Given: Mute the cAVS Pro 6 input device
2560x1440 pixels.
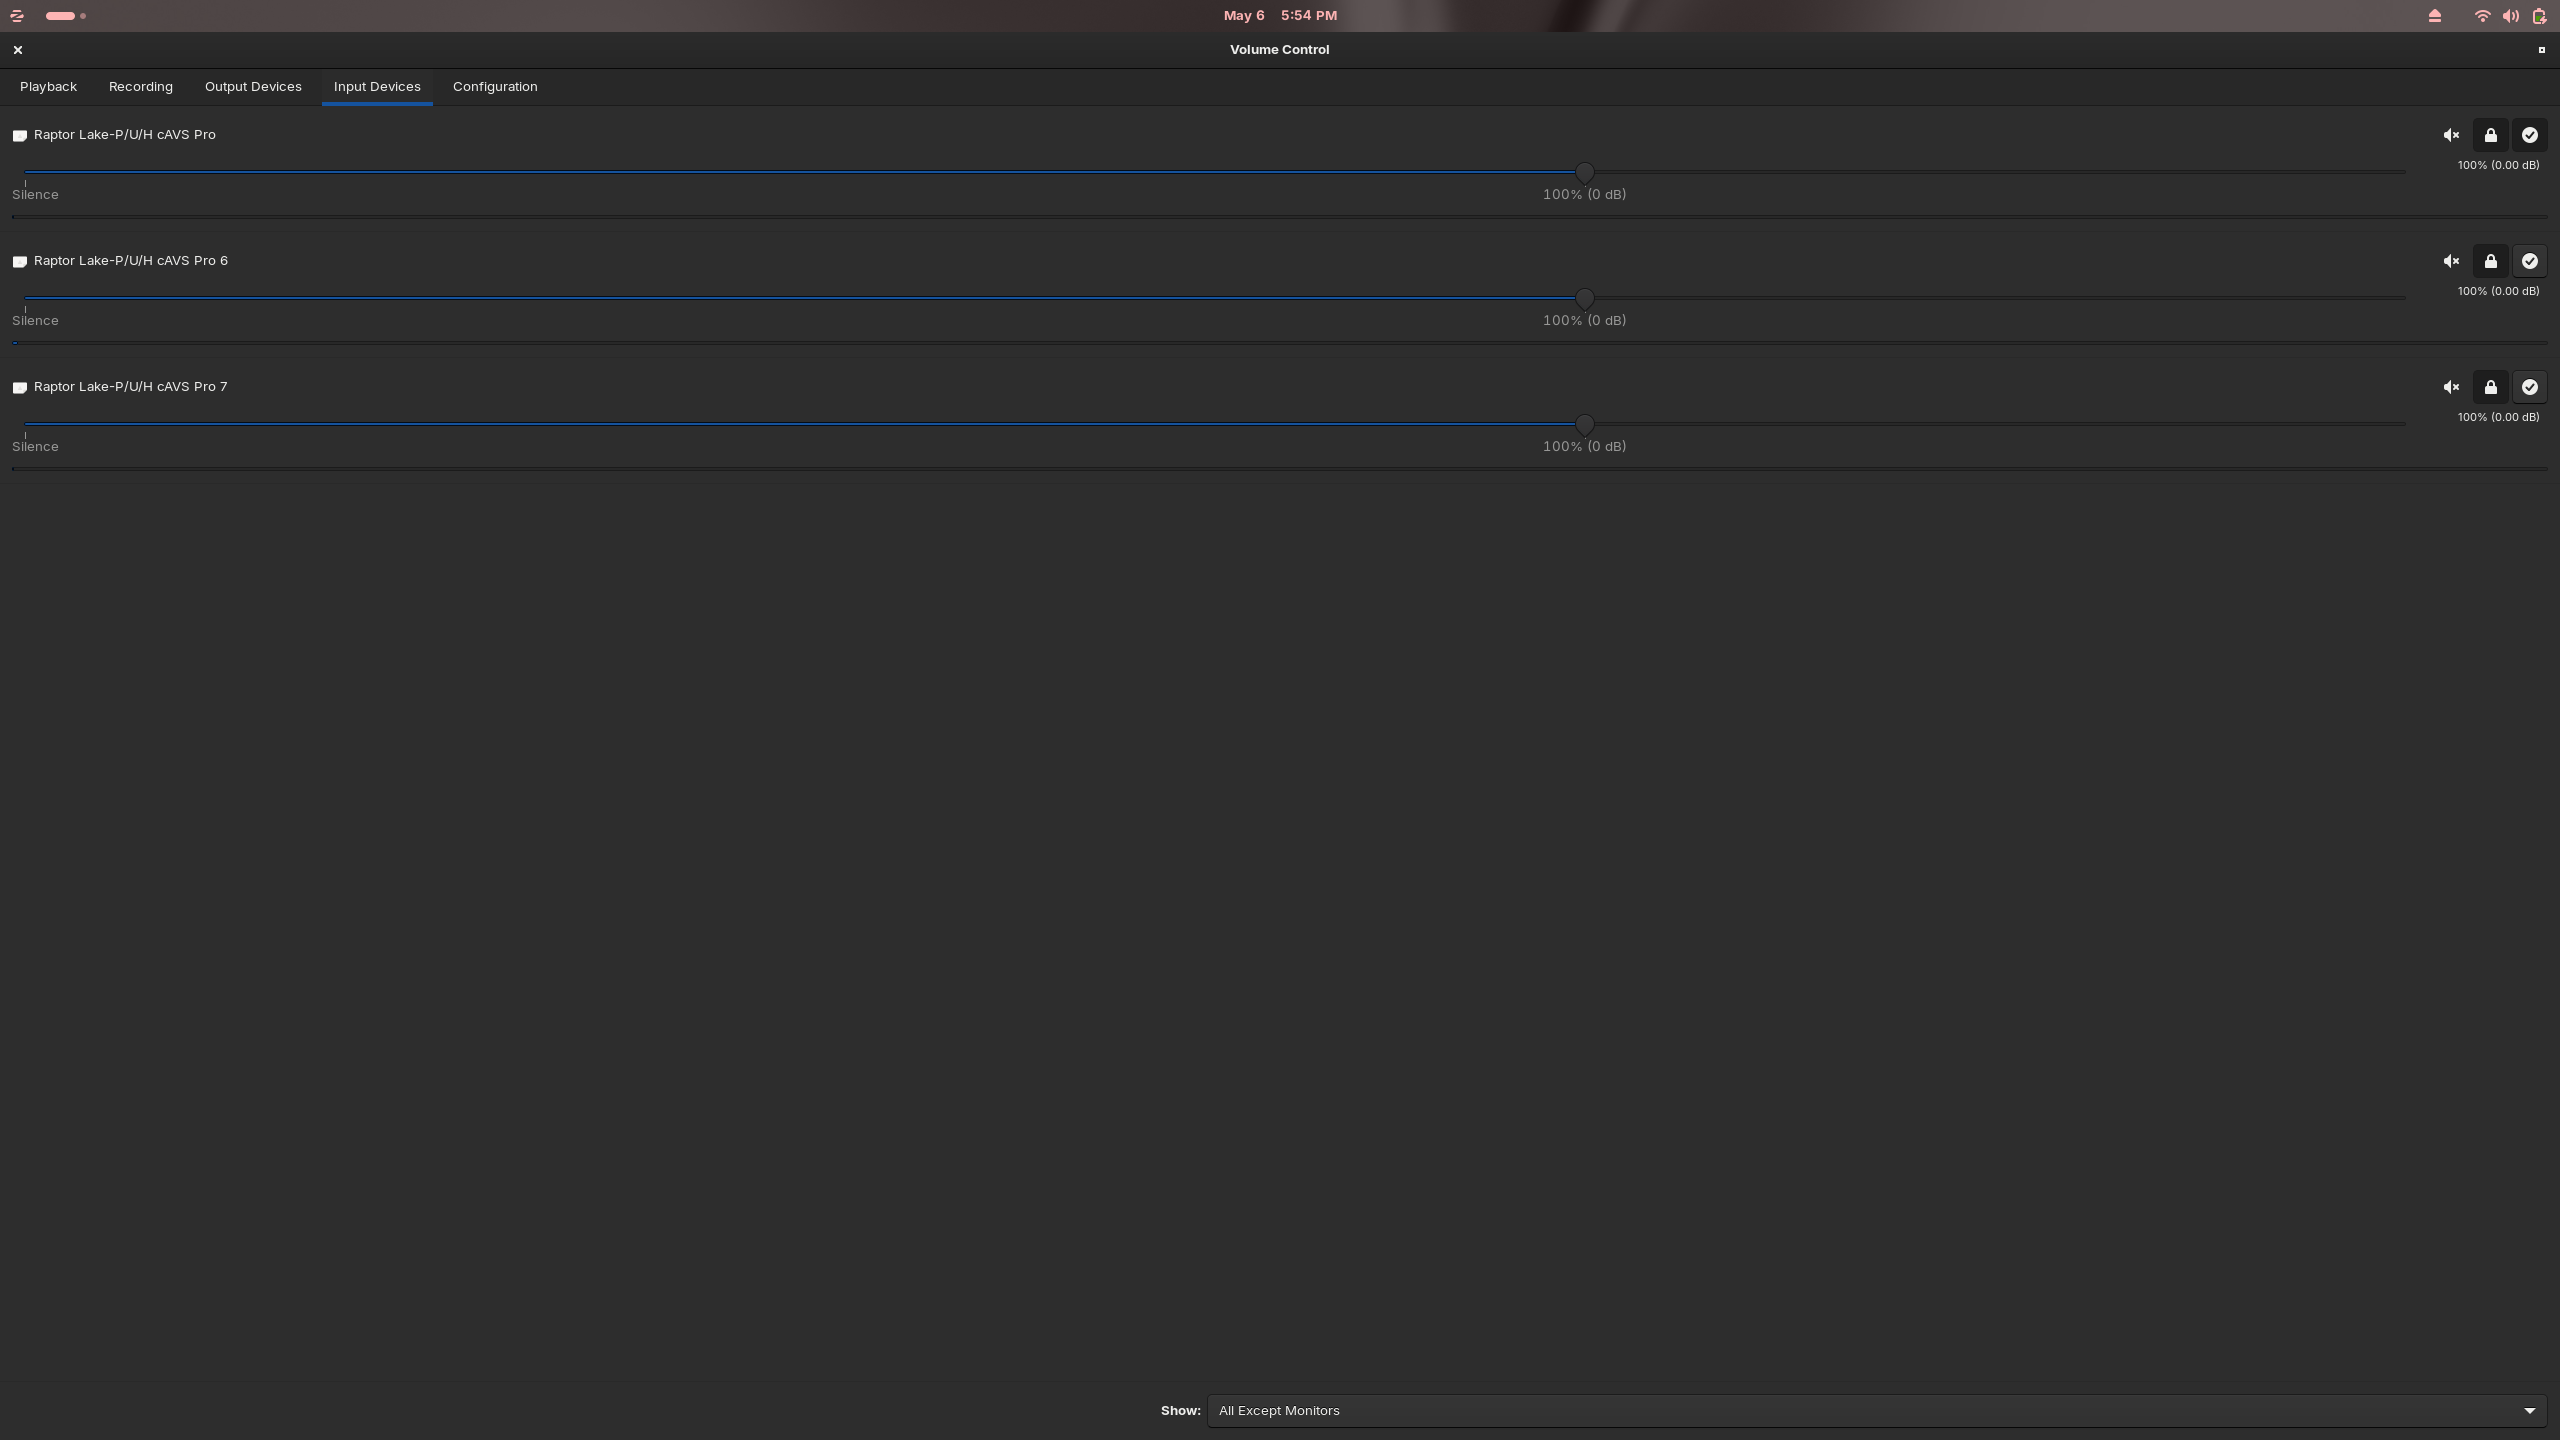Looking at the screenshot, I should coord(2451,261).
